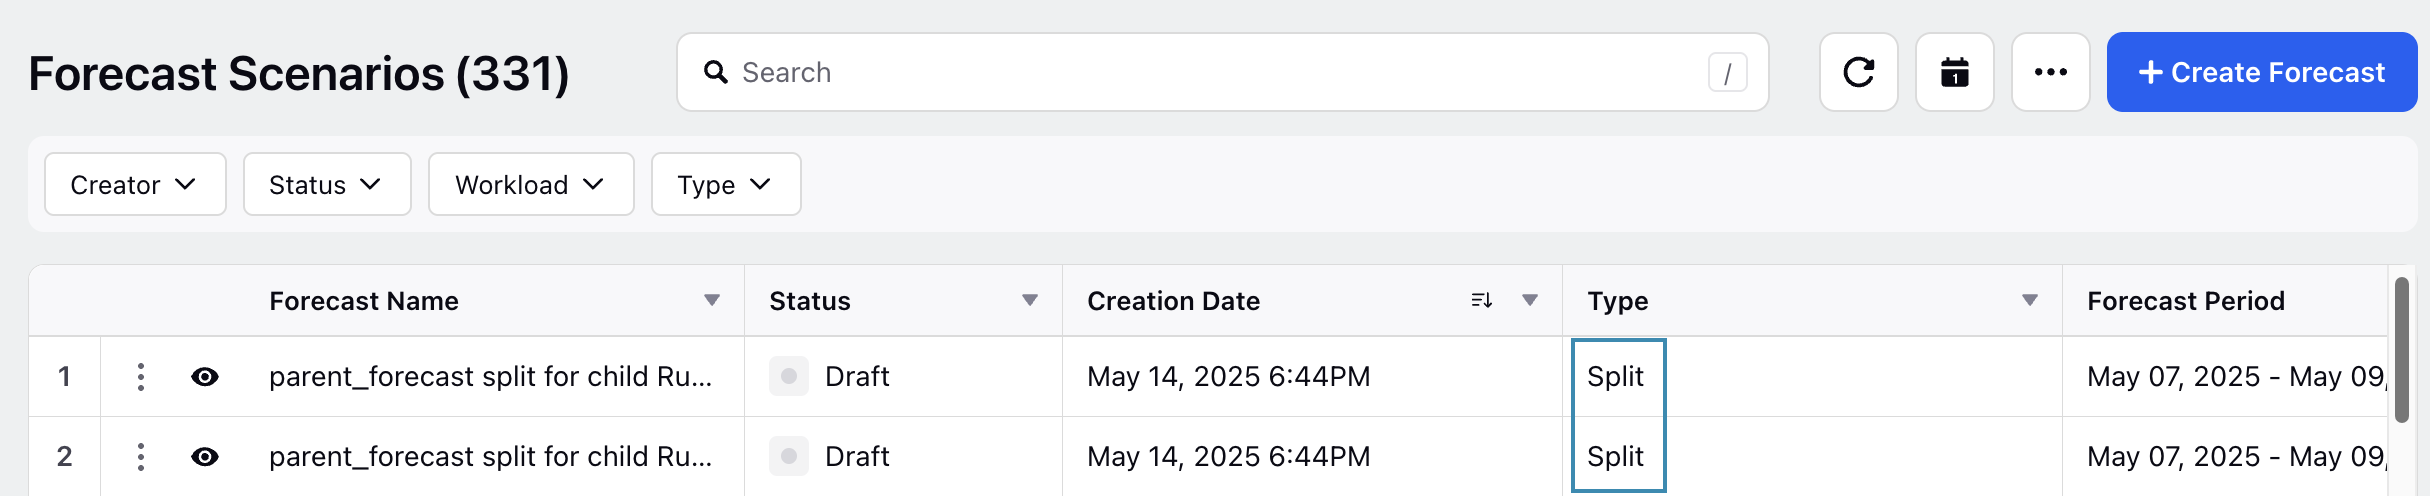Viewport: 2430px width, 496px height.
Task: Expand the Workload filter dropdown
Action: click(x=531, y=184)
